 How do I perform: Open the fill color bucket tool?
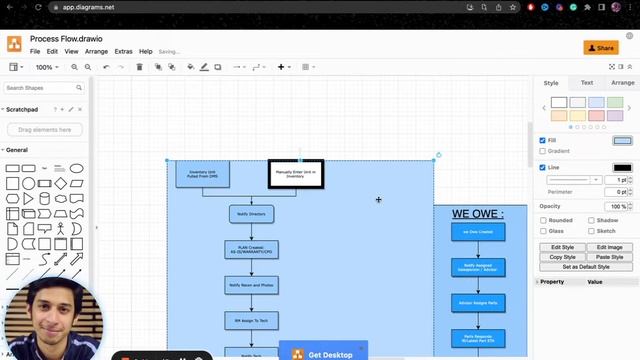[x=190, y=67]
